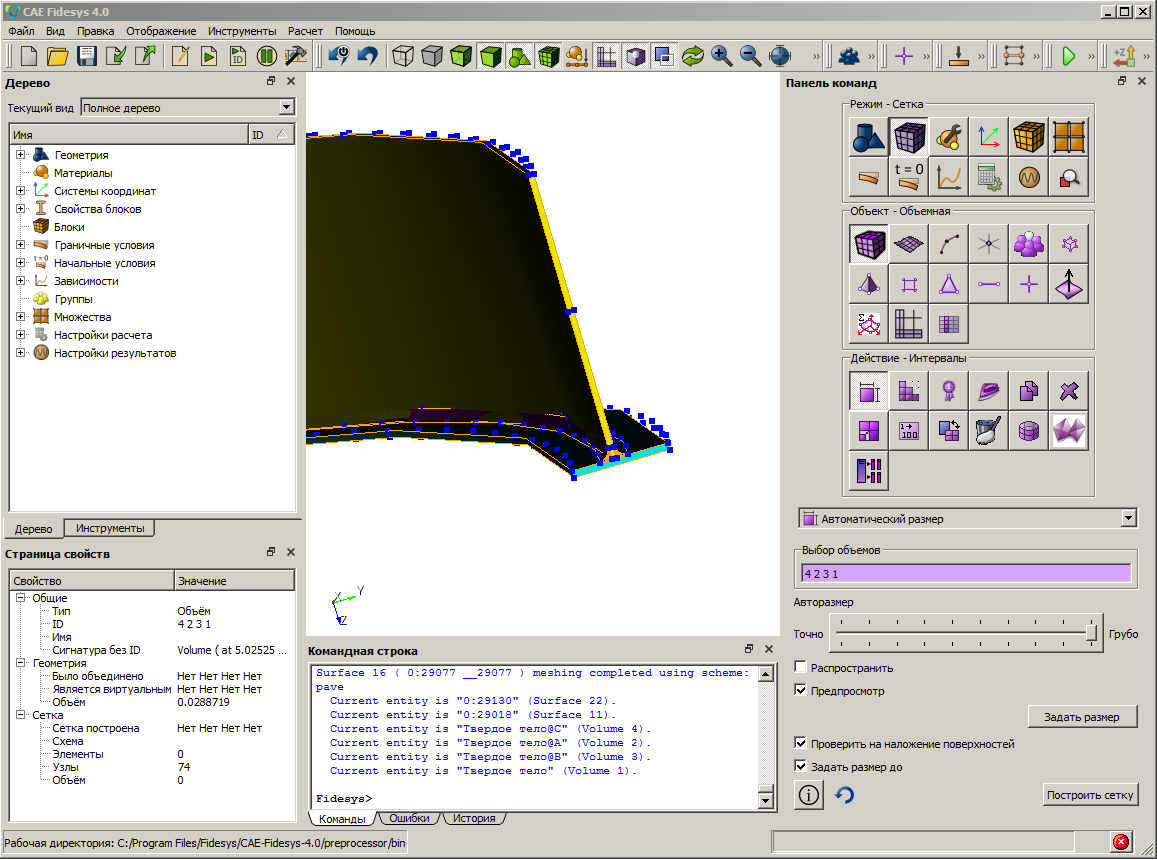
Task: Switch to the Инструменты tab under tree
Action: (110, 528)
